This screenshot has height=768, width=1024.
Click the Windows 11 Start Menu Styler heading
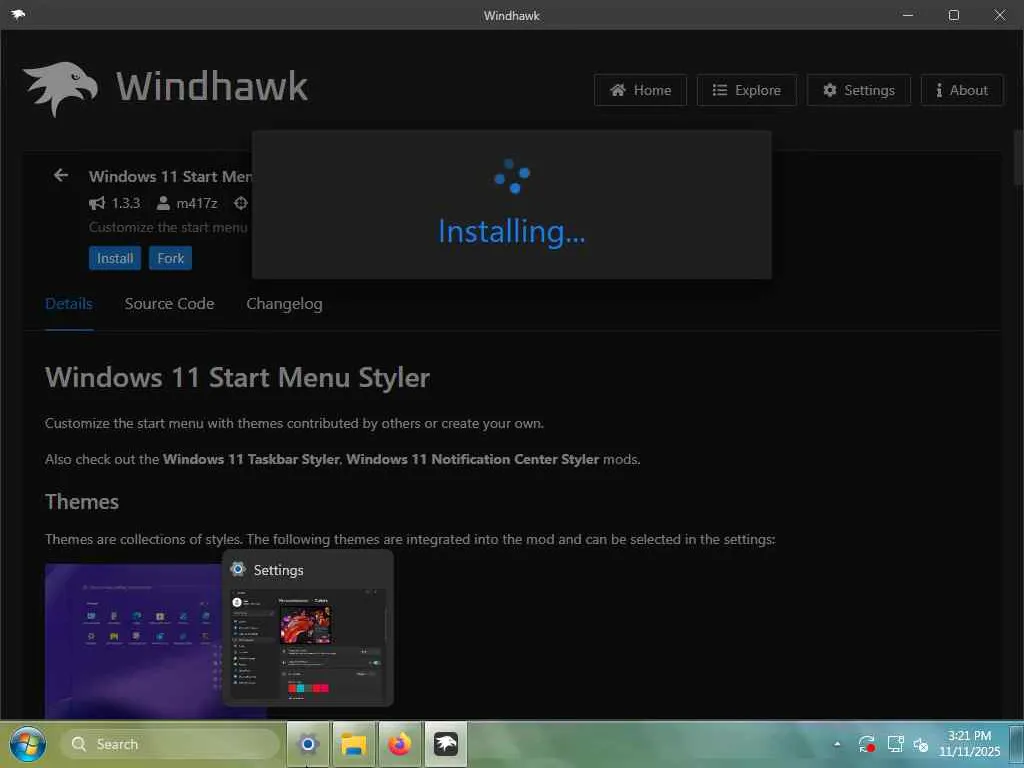[x=237, y=377]
